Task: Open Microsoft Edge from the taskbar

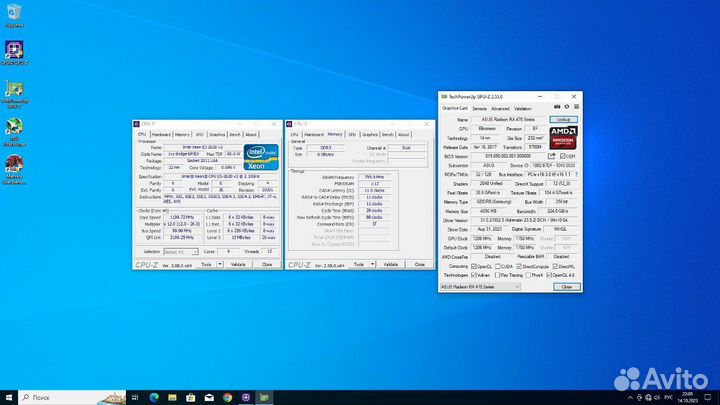Action: tap(154, 397)
